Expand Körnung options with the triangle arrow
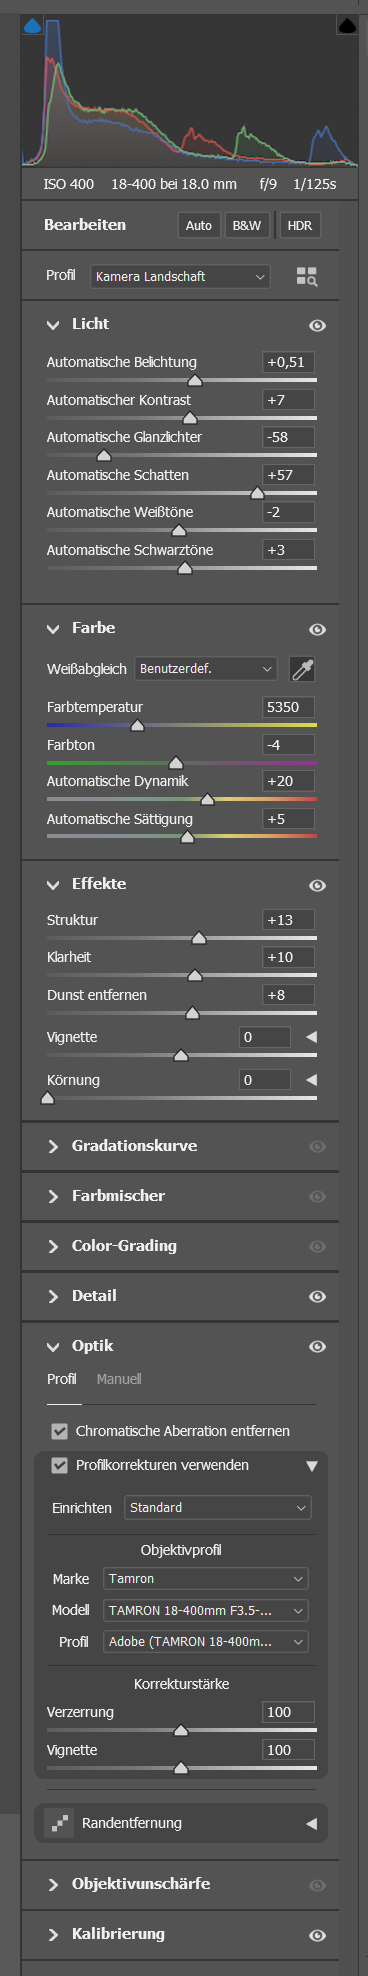The image size is (368, 1976). pyautogui.click(x=311, y=1080)
